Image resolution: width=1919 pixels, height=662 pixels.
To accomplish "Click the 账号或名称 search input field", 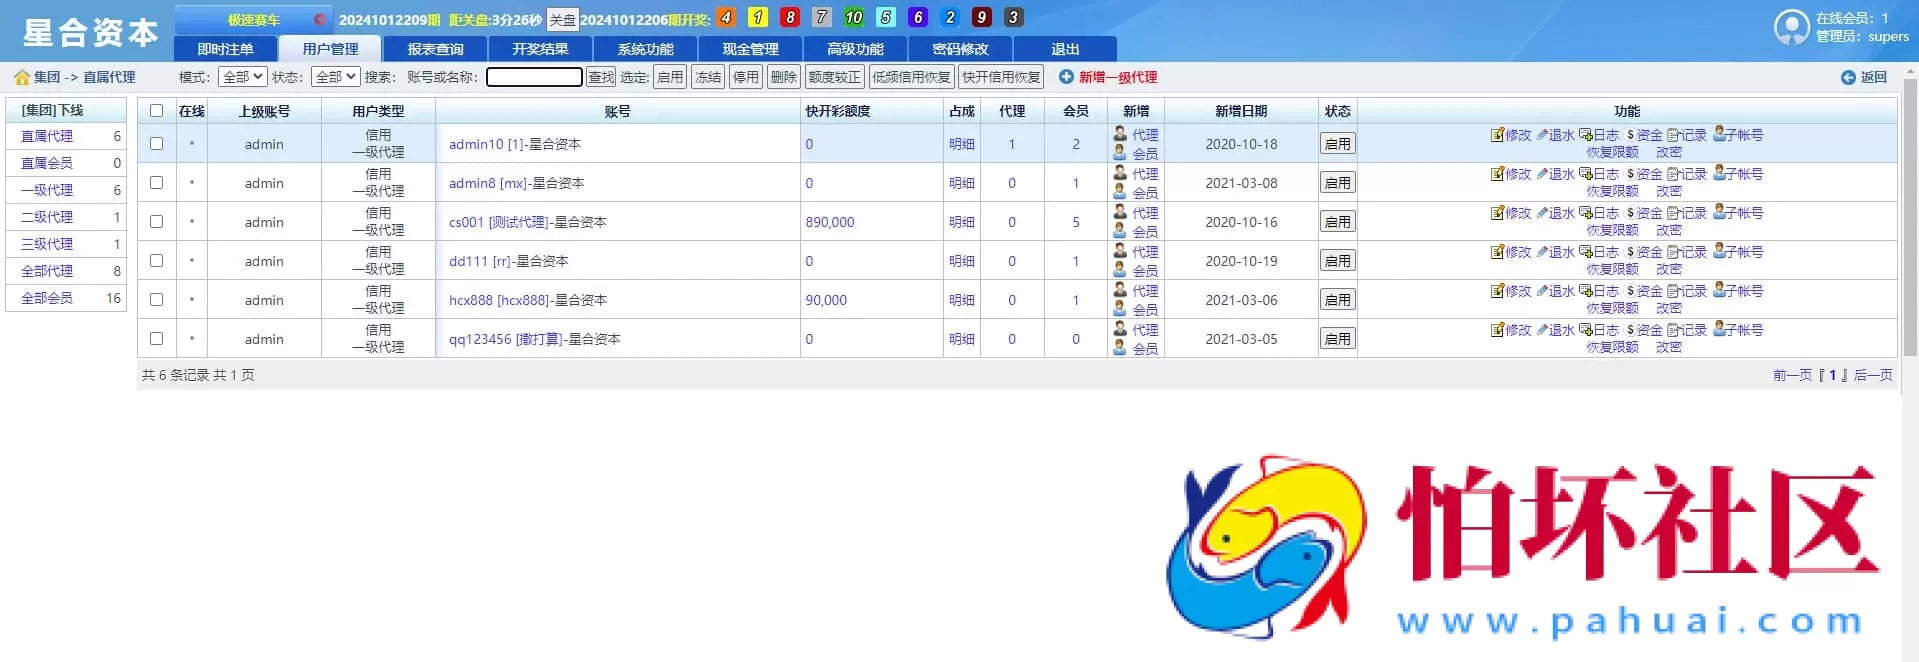I will coord(534,77).
